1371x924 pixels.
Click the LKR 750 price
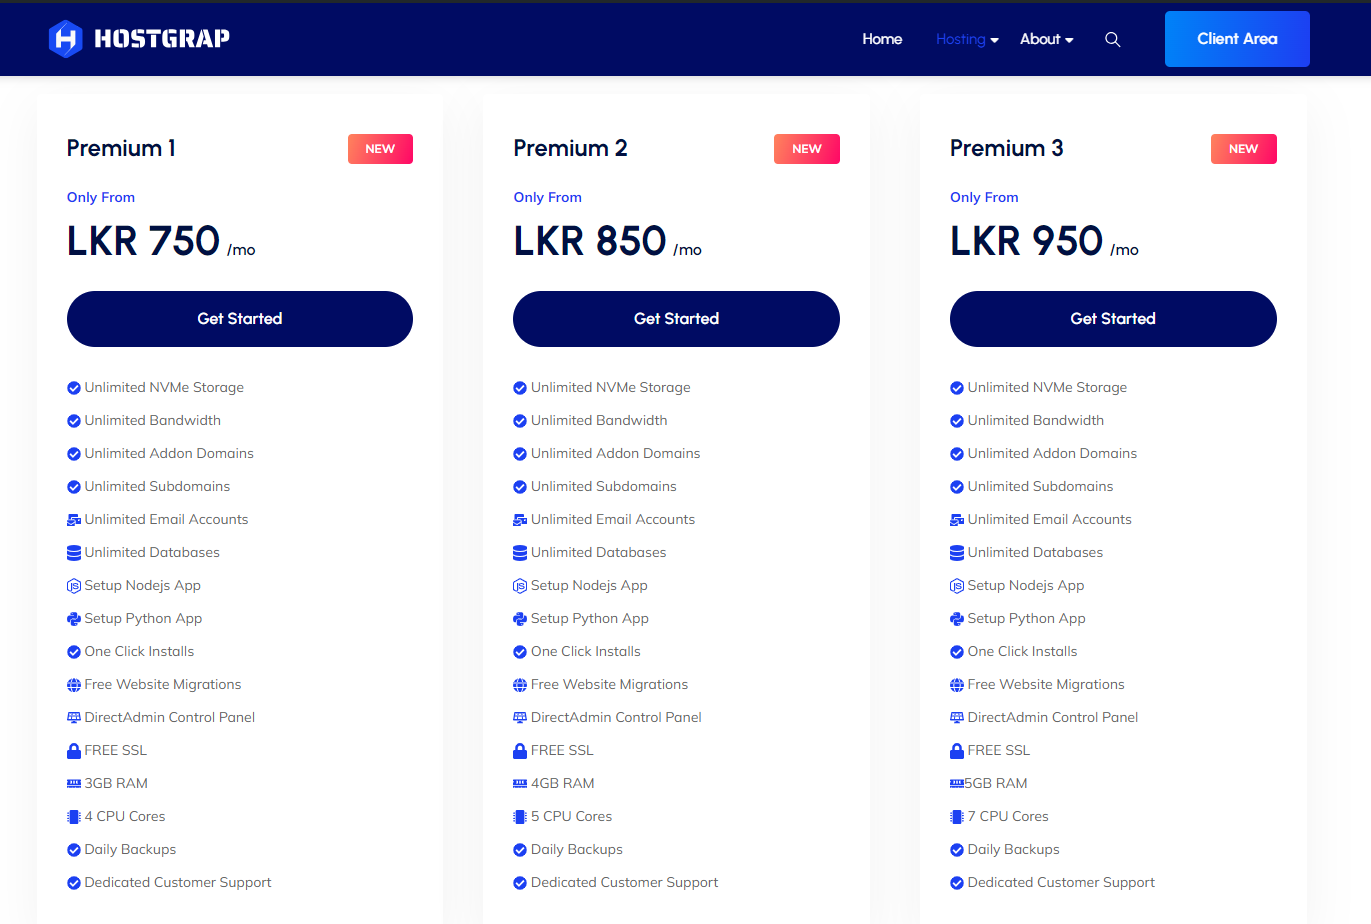tap(143, 241)
